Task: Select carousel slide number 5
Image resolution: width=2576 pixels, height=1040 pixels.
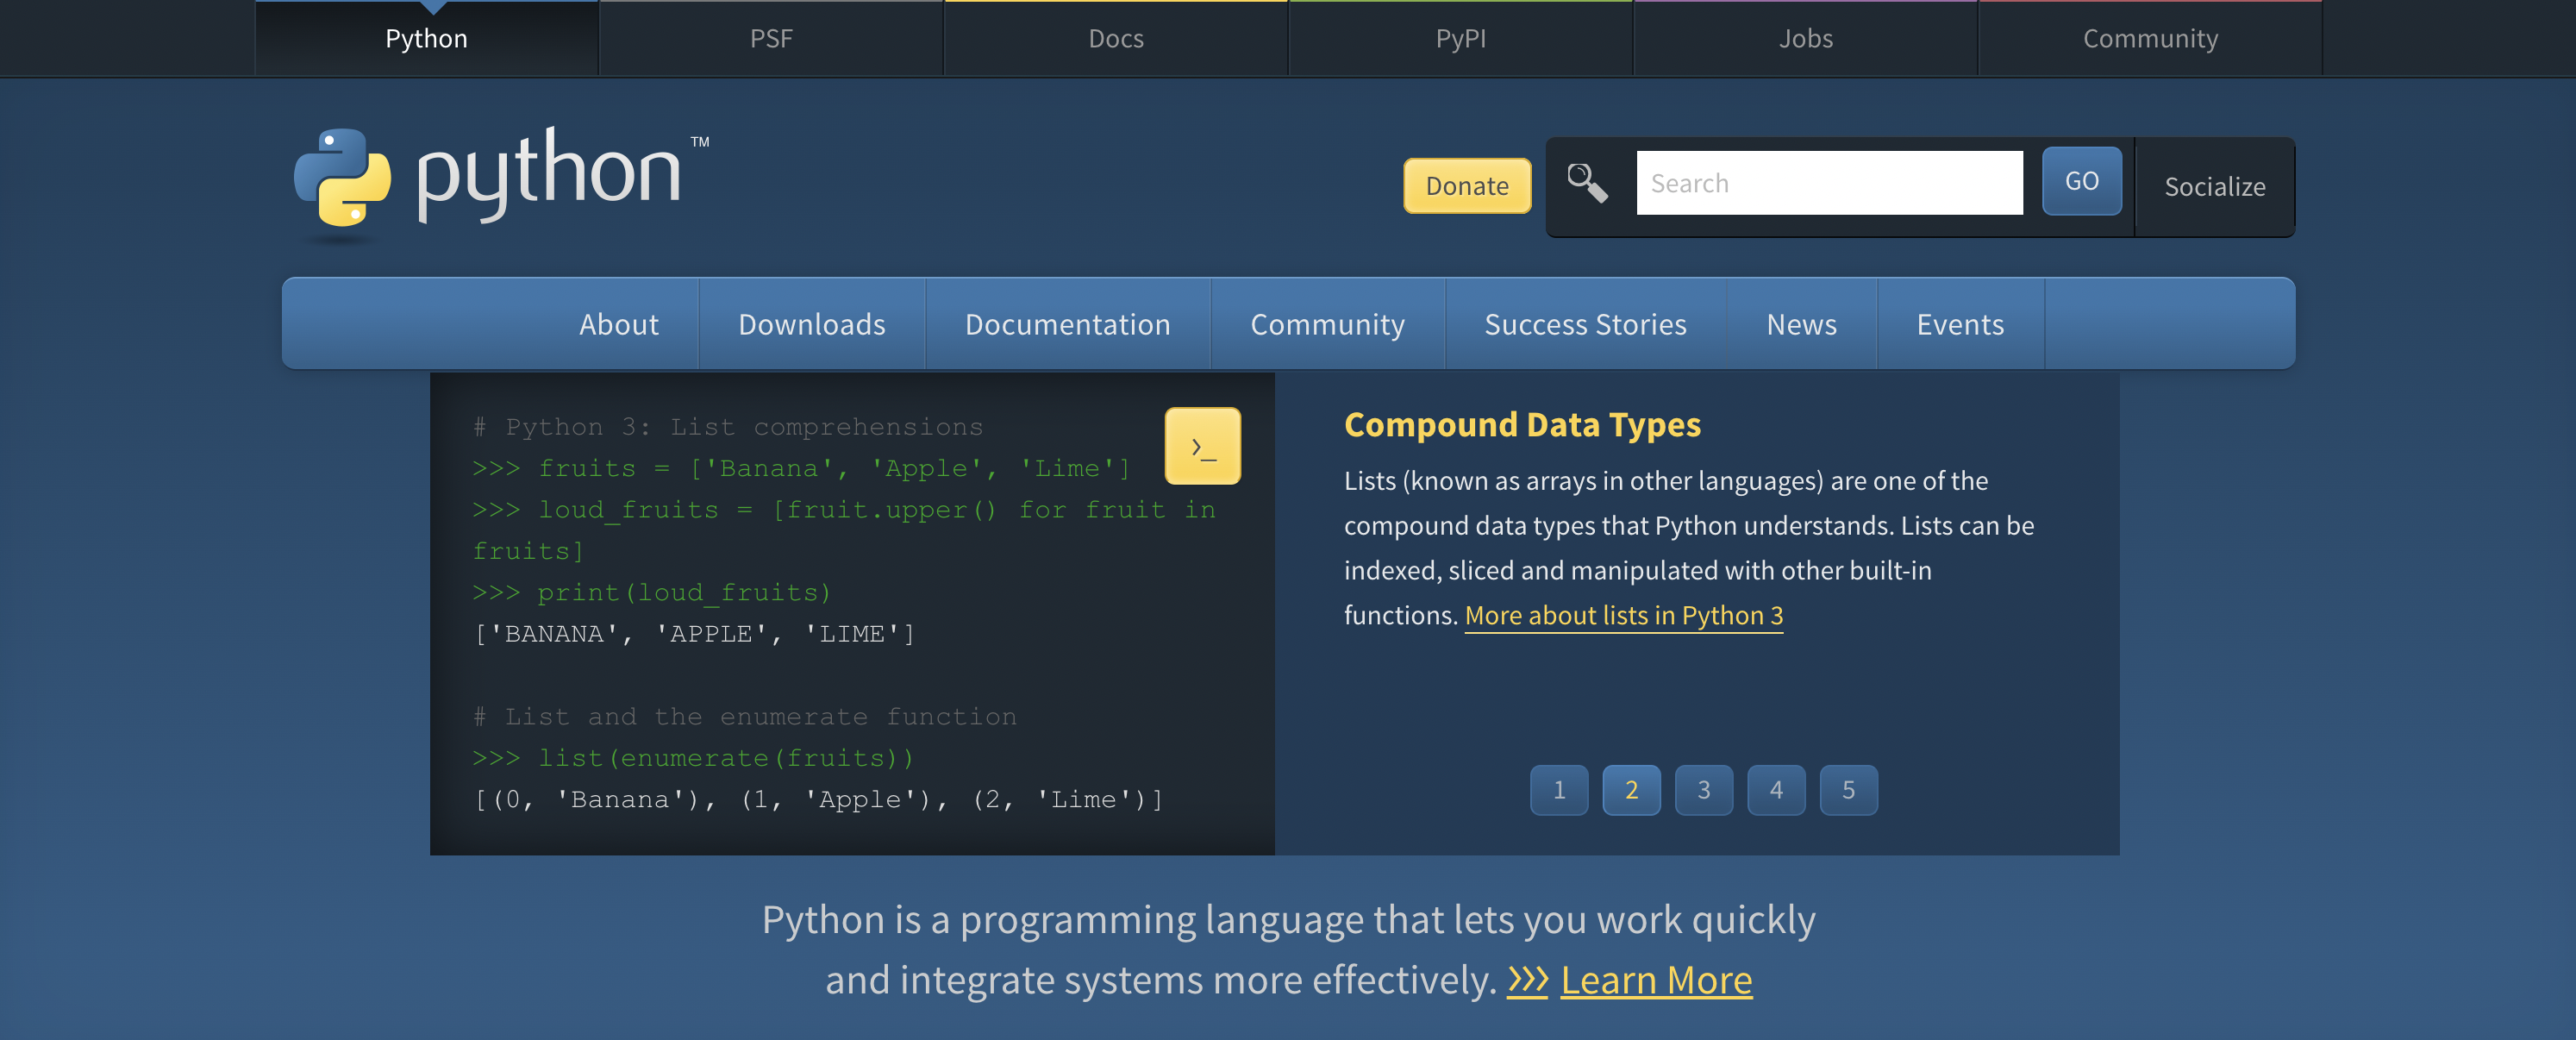Action: (1848, 790)
